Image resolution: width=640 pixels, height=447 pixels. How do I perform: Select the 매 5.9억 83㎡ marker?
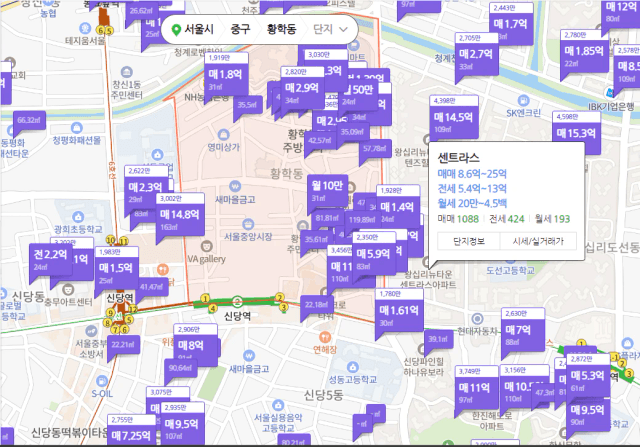pos(373,254)
